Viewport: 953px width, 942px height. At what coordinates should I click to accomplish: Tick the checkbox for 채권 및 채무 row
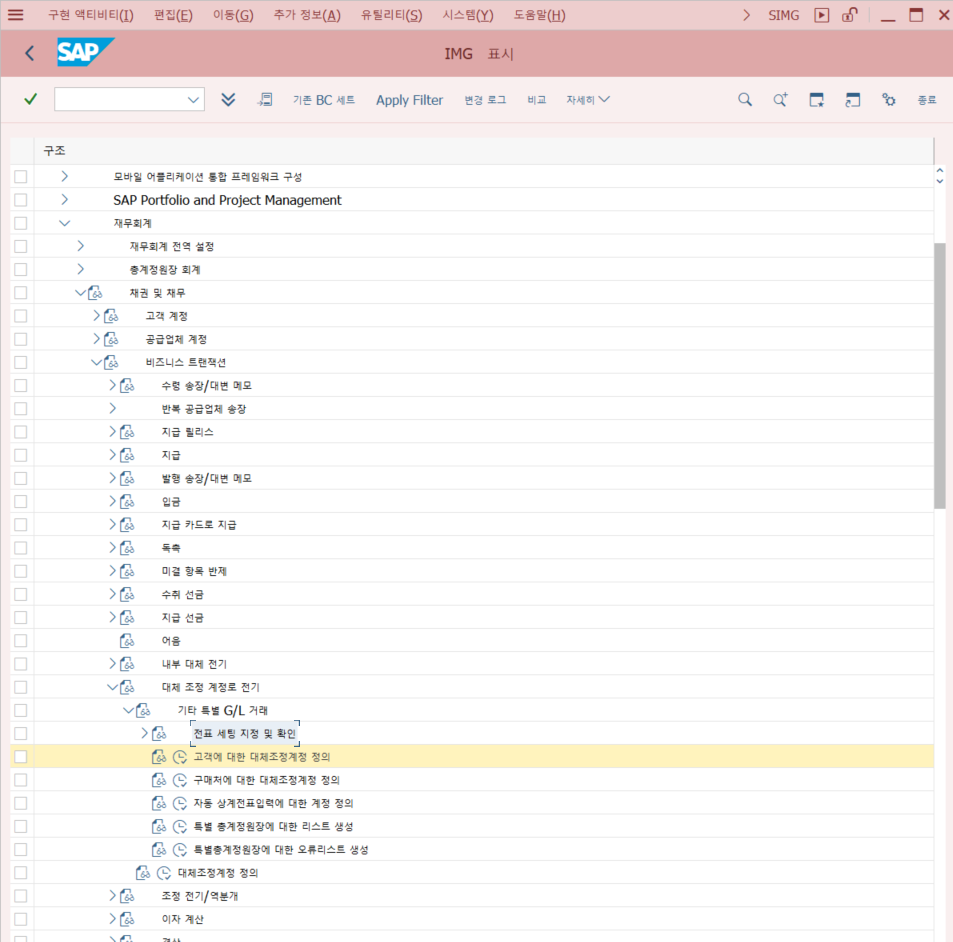[21, 293]
